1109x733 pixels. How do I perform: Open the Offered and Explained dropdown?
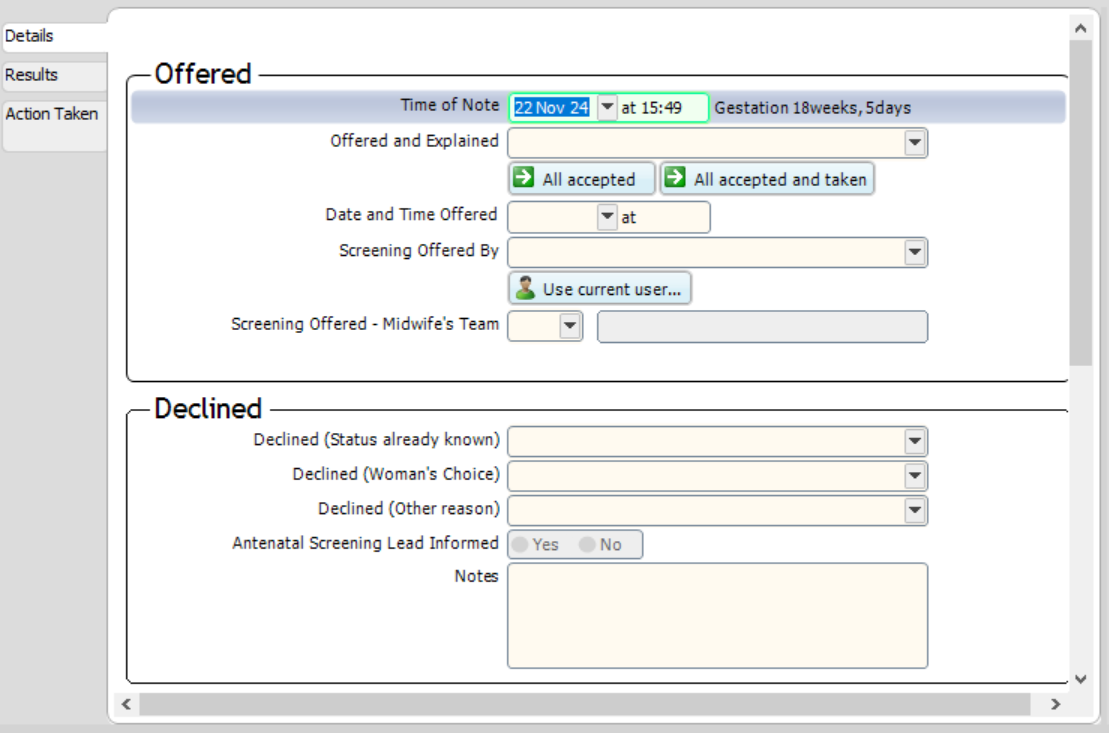914,143
